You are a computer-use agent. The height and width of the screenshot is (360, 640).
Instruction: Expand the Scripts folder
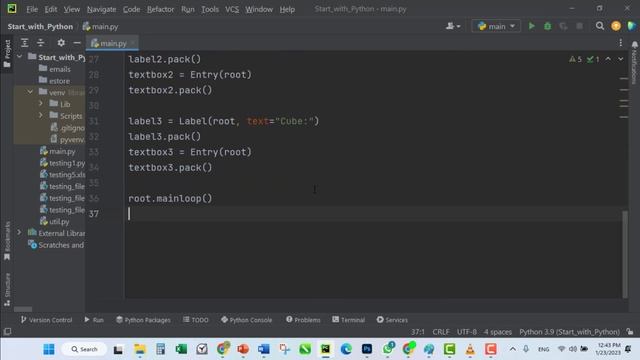click(41, 116)
